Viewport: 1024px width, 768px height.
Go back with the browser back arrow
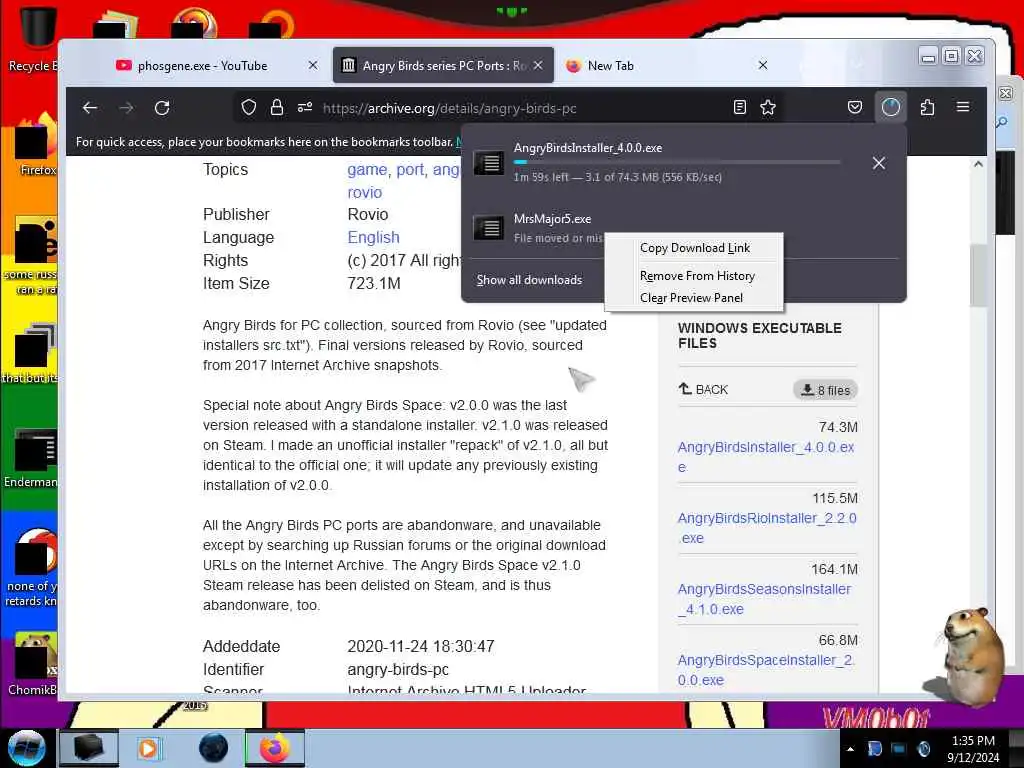pos(90,108)
